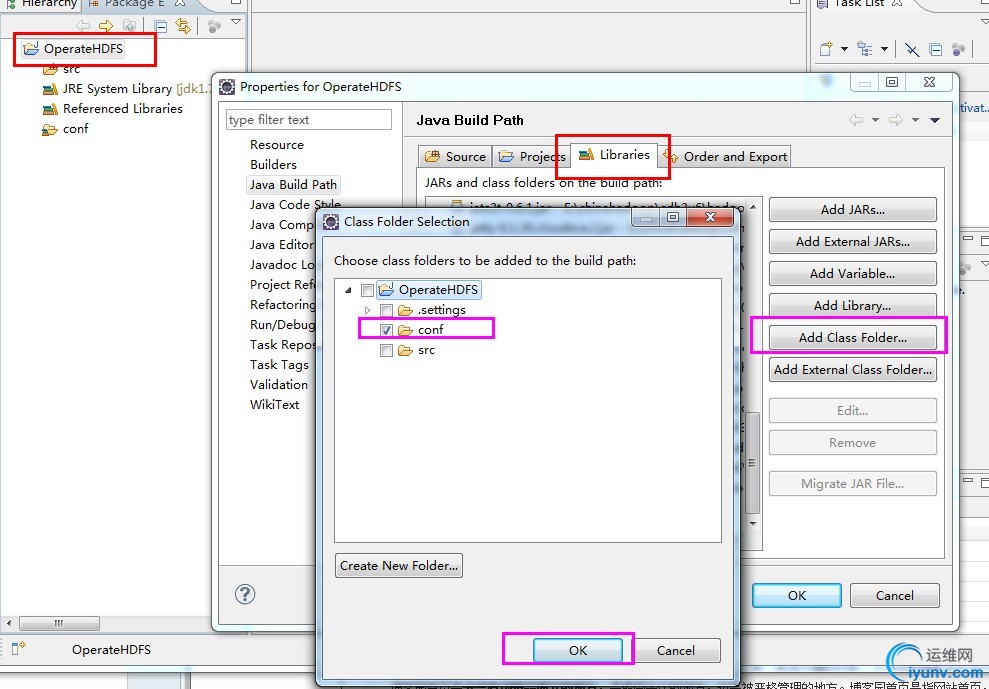The image size is (989, 689).
Task: Select Builders in Properties category list
Action: 273,165
